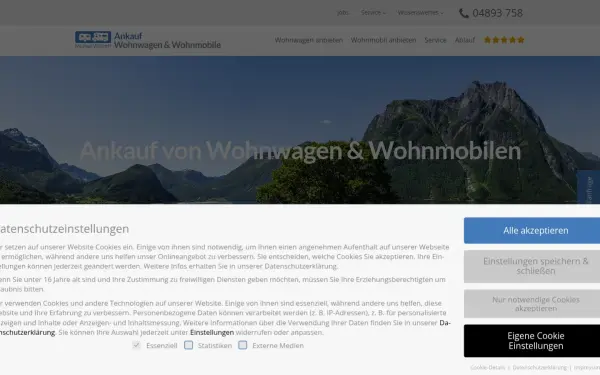Click the phone icon beside 04893 758
Image resolution: width=600 pixels, height=375 pixels.
(x=463, y=13)
